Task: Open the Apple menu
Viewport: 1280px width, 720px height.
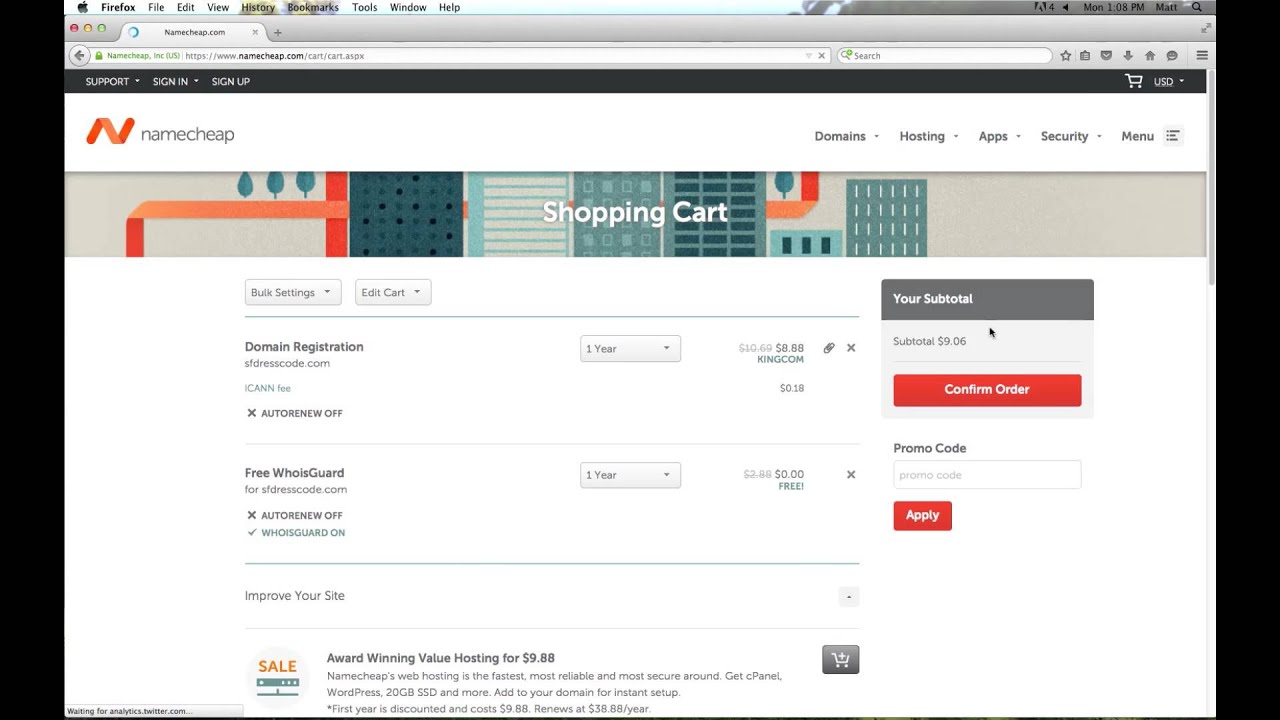Action: (83, 7)
